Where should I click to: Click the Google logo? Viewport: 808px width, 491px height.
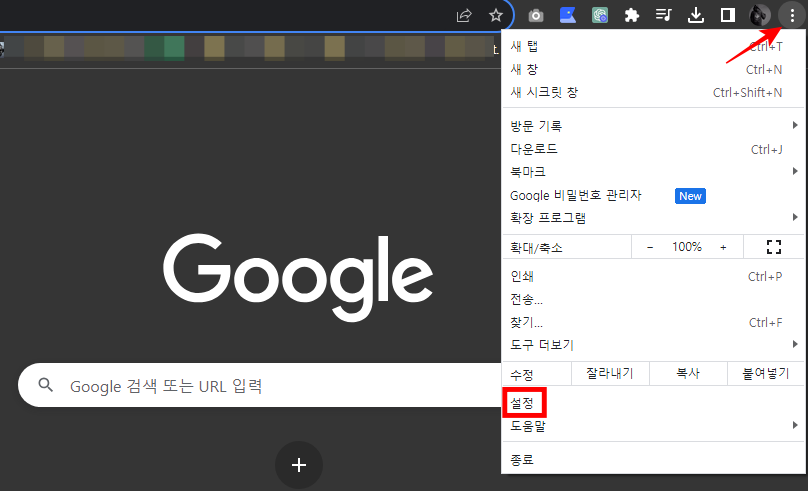tap(298, 277)
